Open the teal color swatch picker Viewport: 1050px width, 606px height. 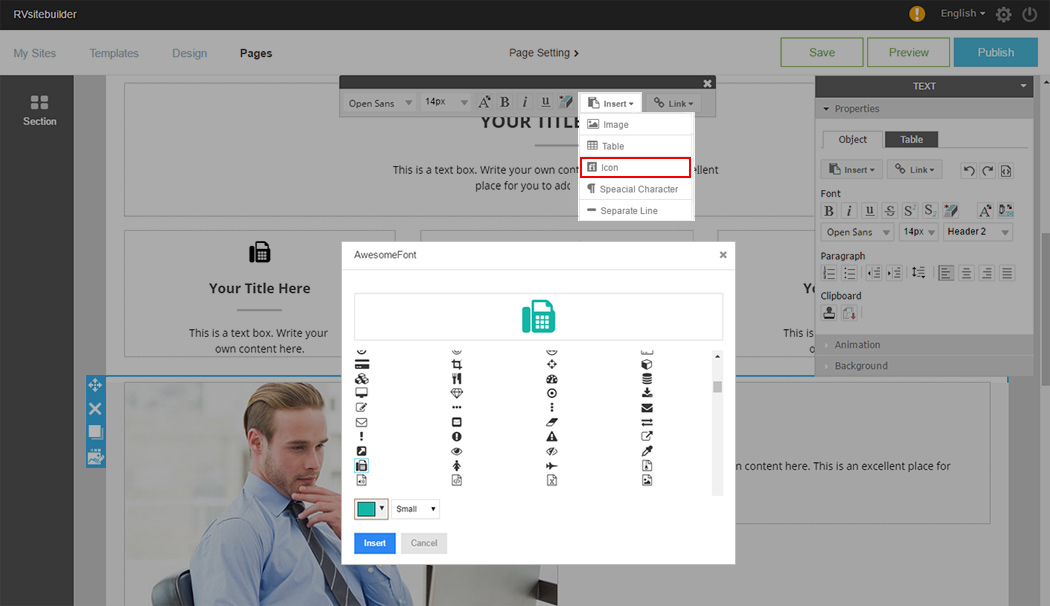(371, 509)
